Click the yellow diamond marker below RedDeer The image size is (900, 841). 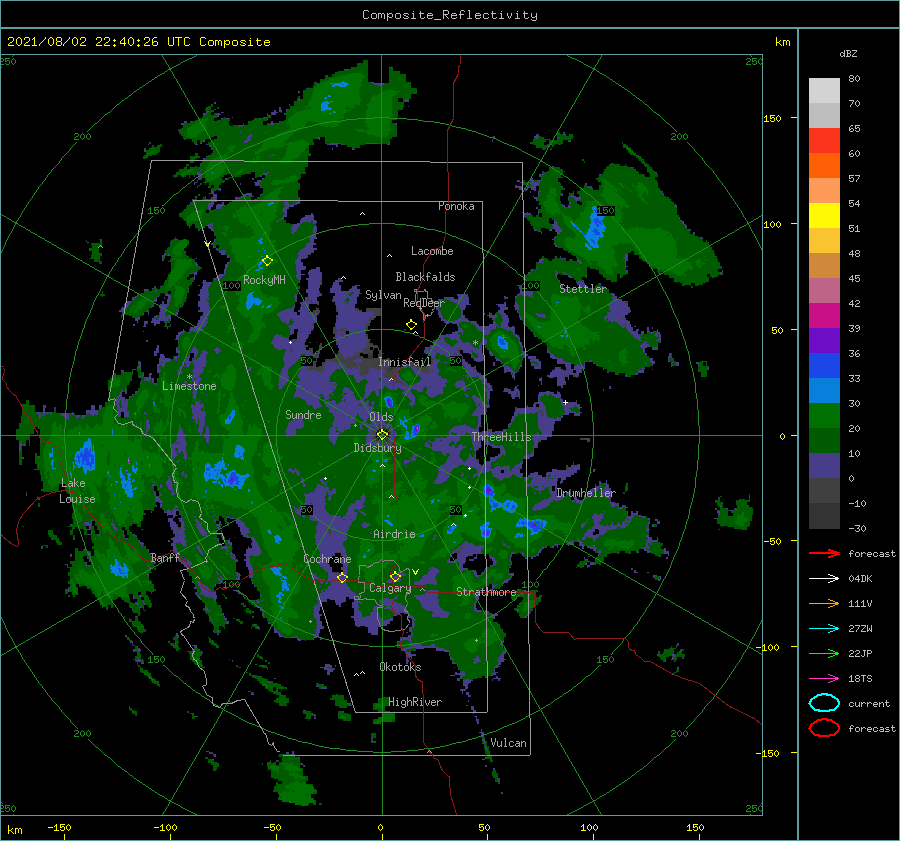411,325
